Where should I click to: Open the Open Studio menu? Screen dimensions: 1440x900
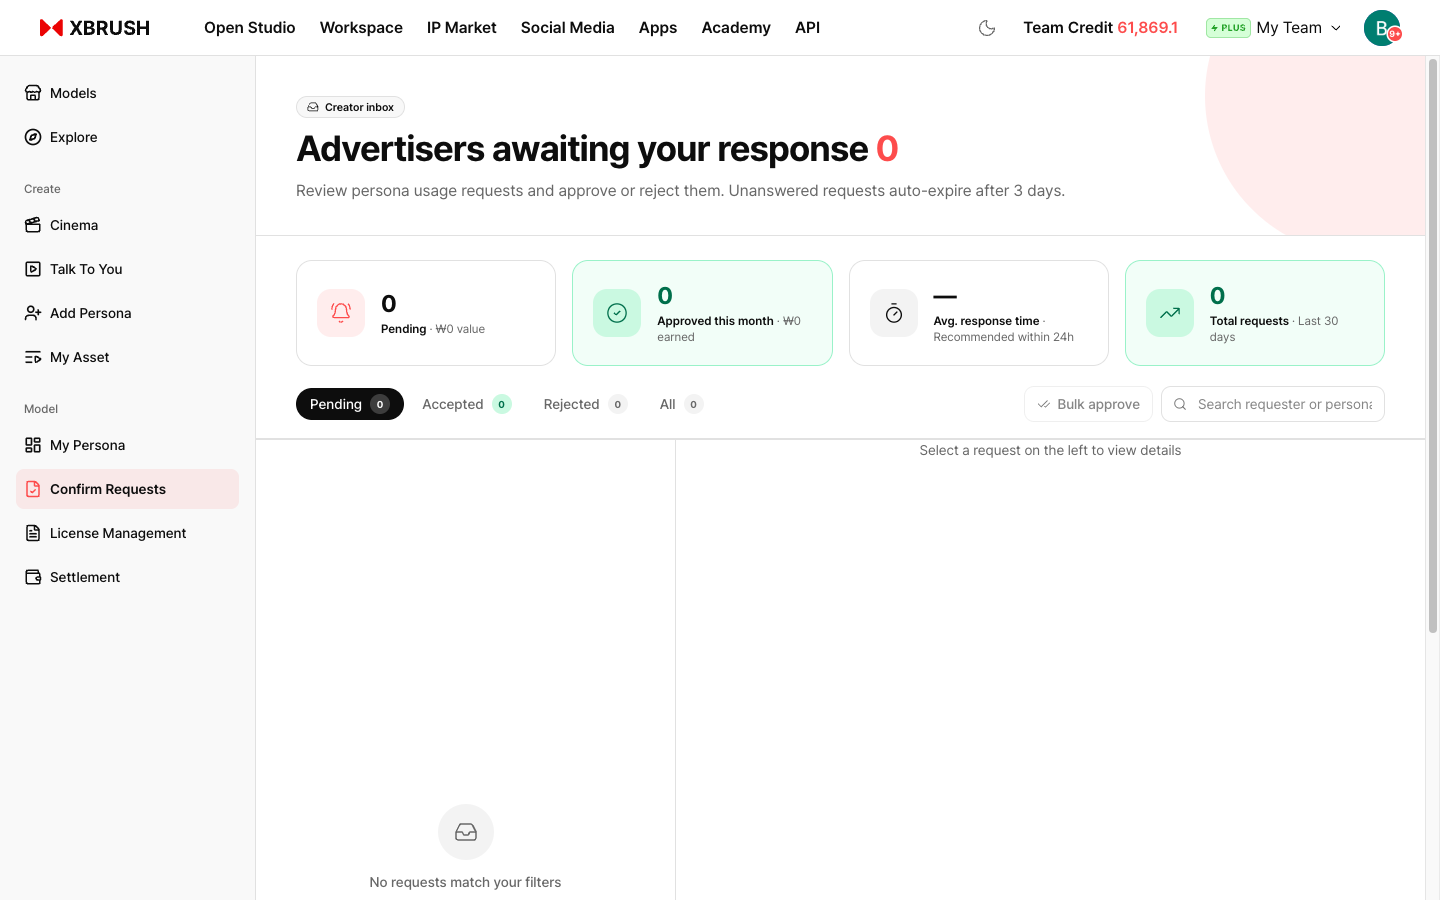point(250,28)
